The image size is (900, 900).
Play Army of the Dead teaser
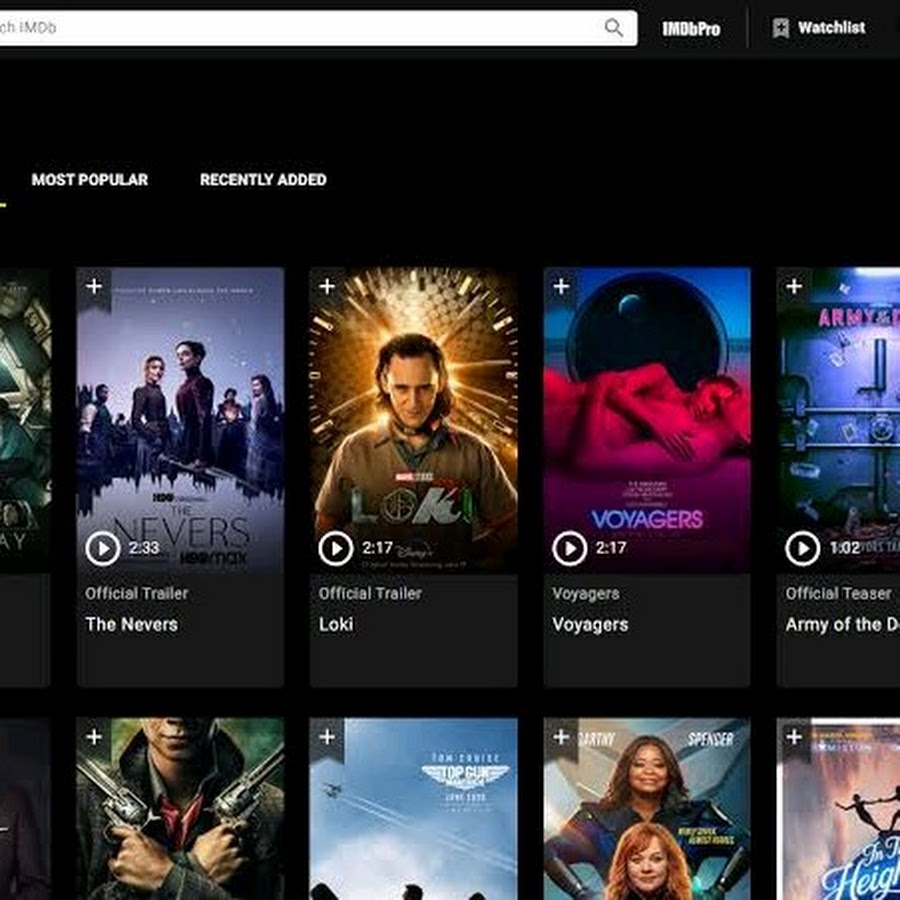802,549
